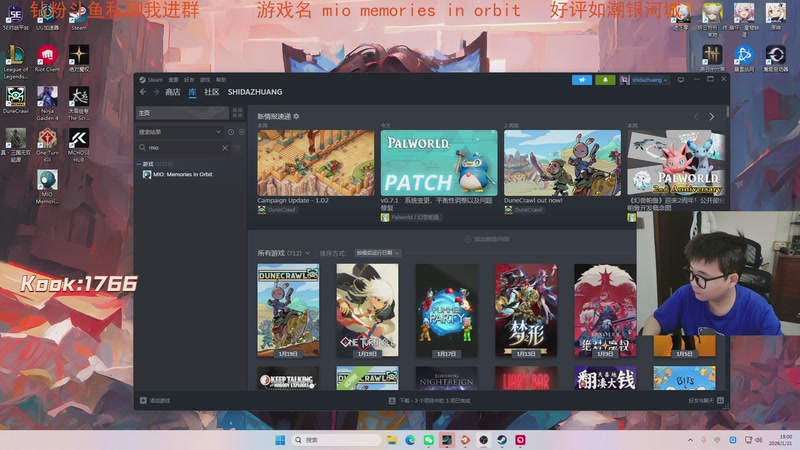This screenshot has height=450, width=800.
Task: Switch to the 库 (Library) tab
Action: (192, 92)
